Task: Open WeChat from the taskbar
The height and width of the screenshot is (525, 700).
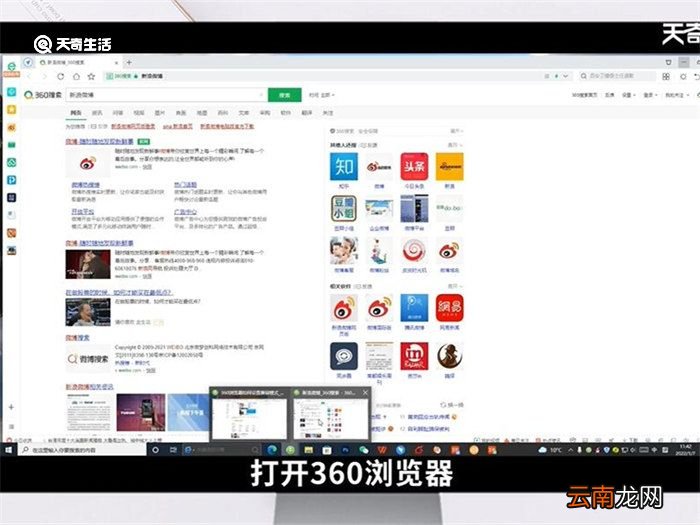Action: (x=364, y=450)
